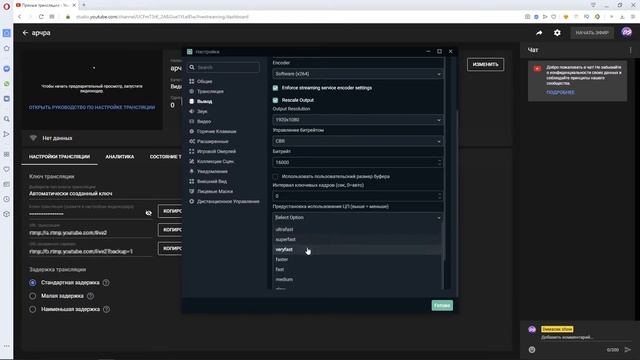This screenshot has width=640, height=360.
Task: Copy the stream URL rtmp live2
Action: point(170,230)
